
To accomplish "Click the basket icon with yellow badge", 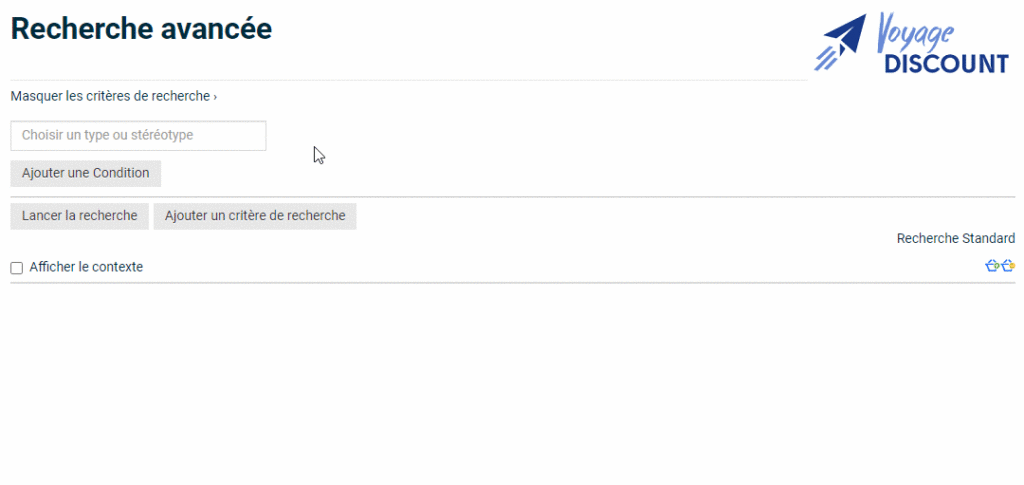I will (1008, 266).
